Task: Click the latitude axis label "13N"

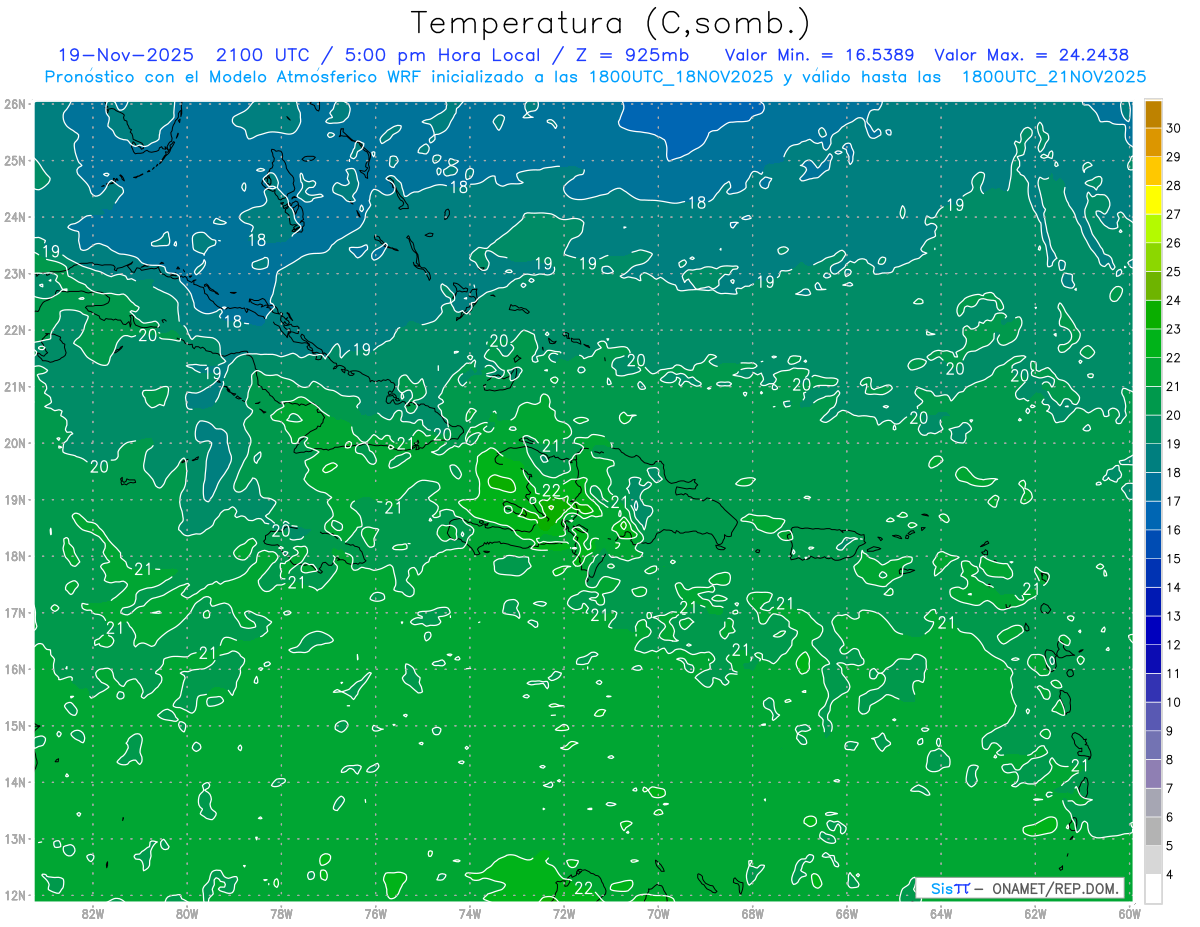Action: pyautogui.click(x=14, y=838)
